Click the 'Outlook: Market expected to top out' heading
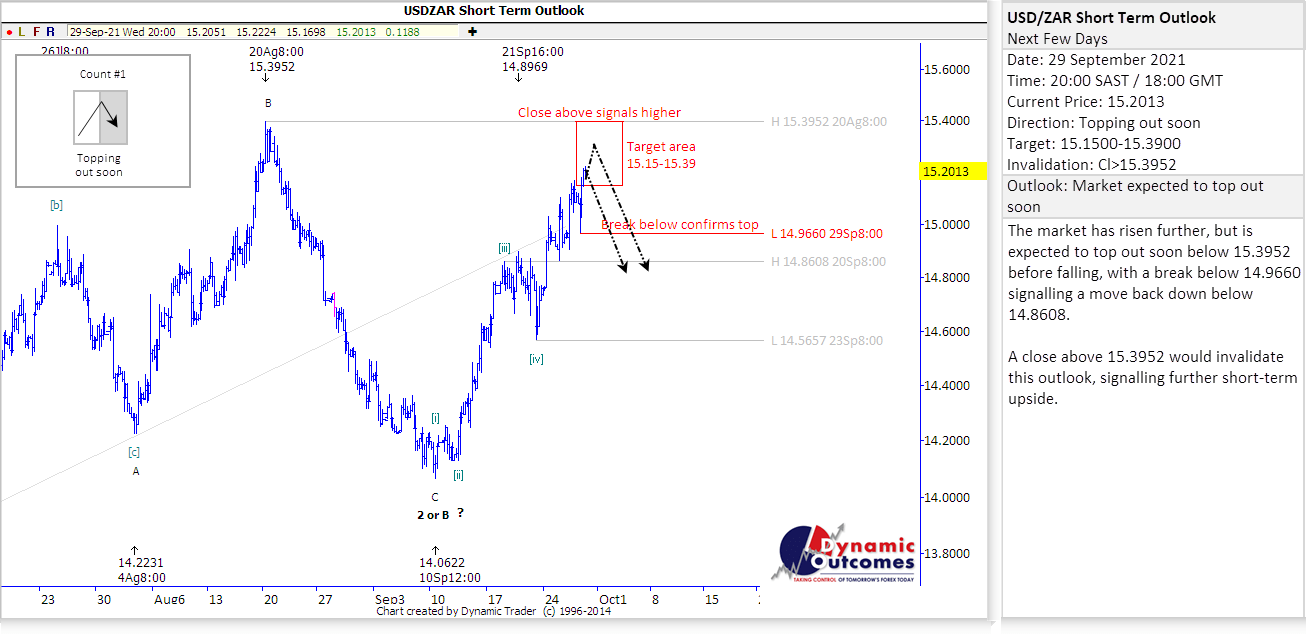1306x634 pixels. click(x=1136, y=186)
